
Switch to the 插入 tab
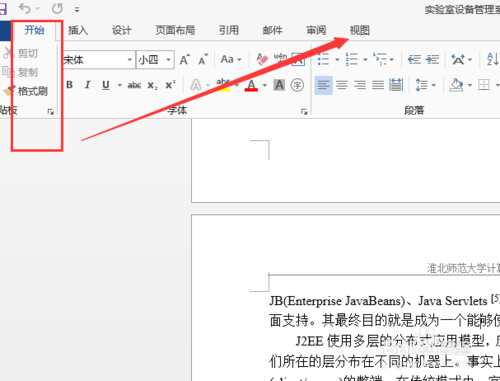click(x=78, y=31)
